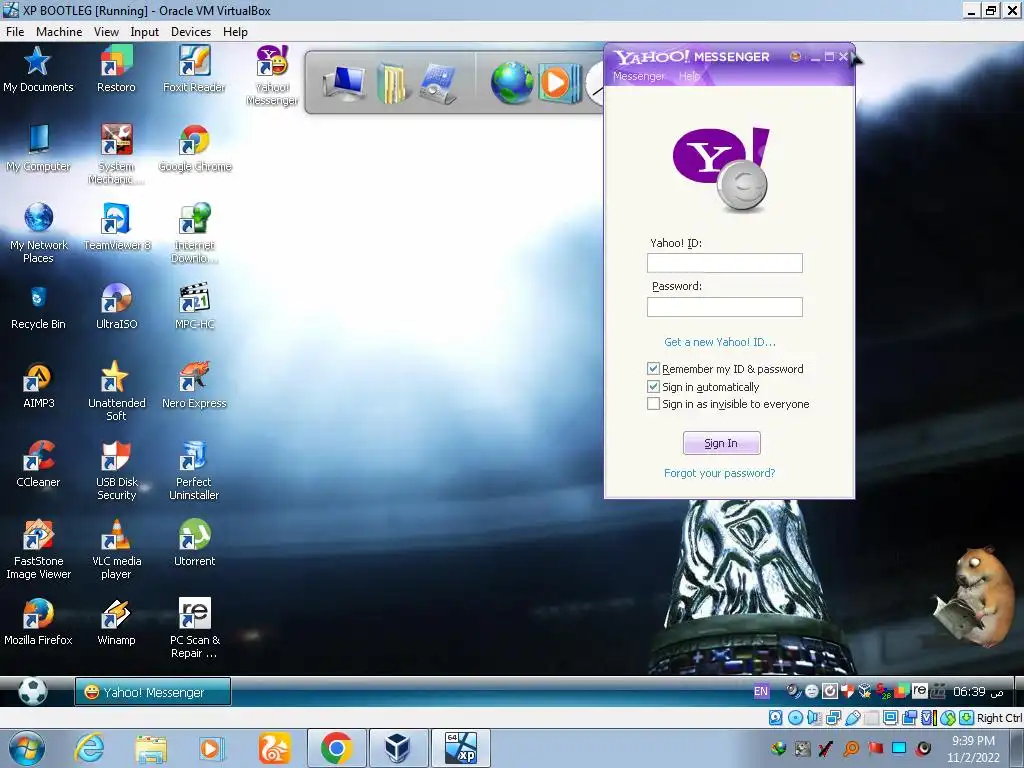The width and height of the screenshot is (1024, 768).
Task: Launch TeamViewer 8 shortcut
Action: [116, 227]
